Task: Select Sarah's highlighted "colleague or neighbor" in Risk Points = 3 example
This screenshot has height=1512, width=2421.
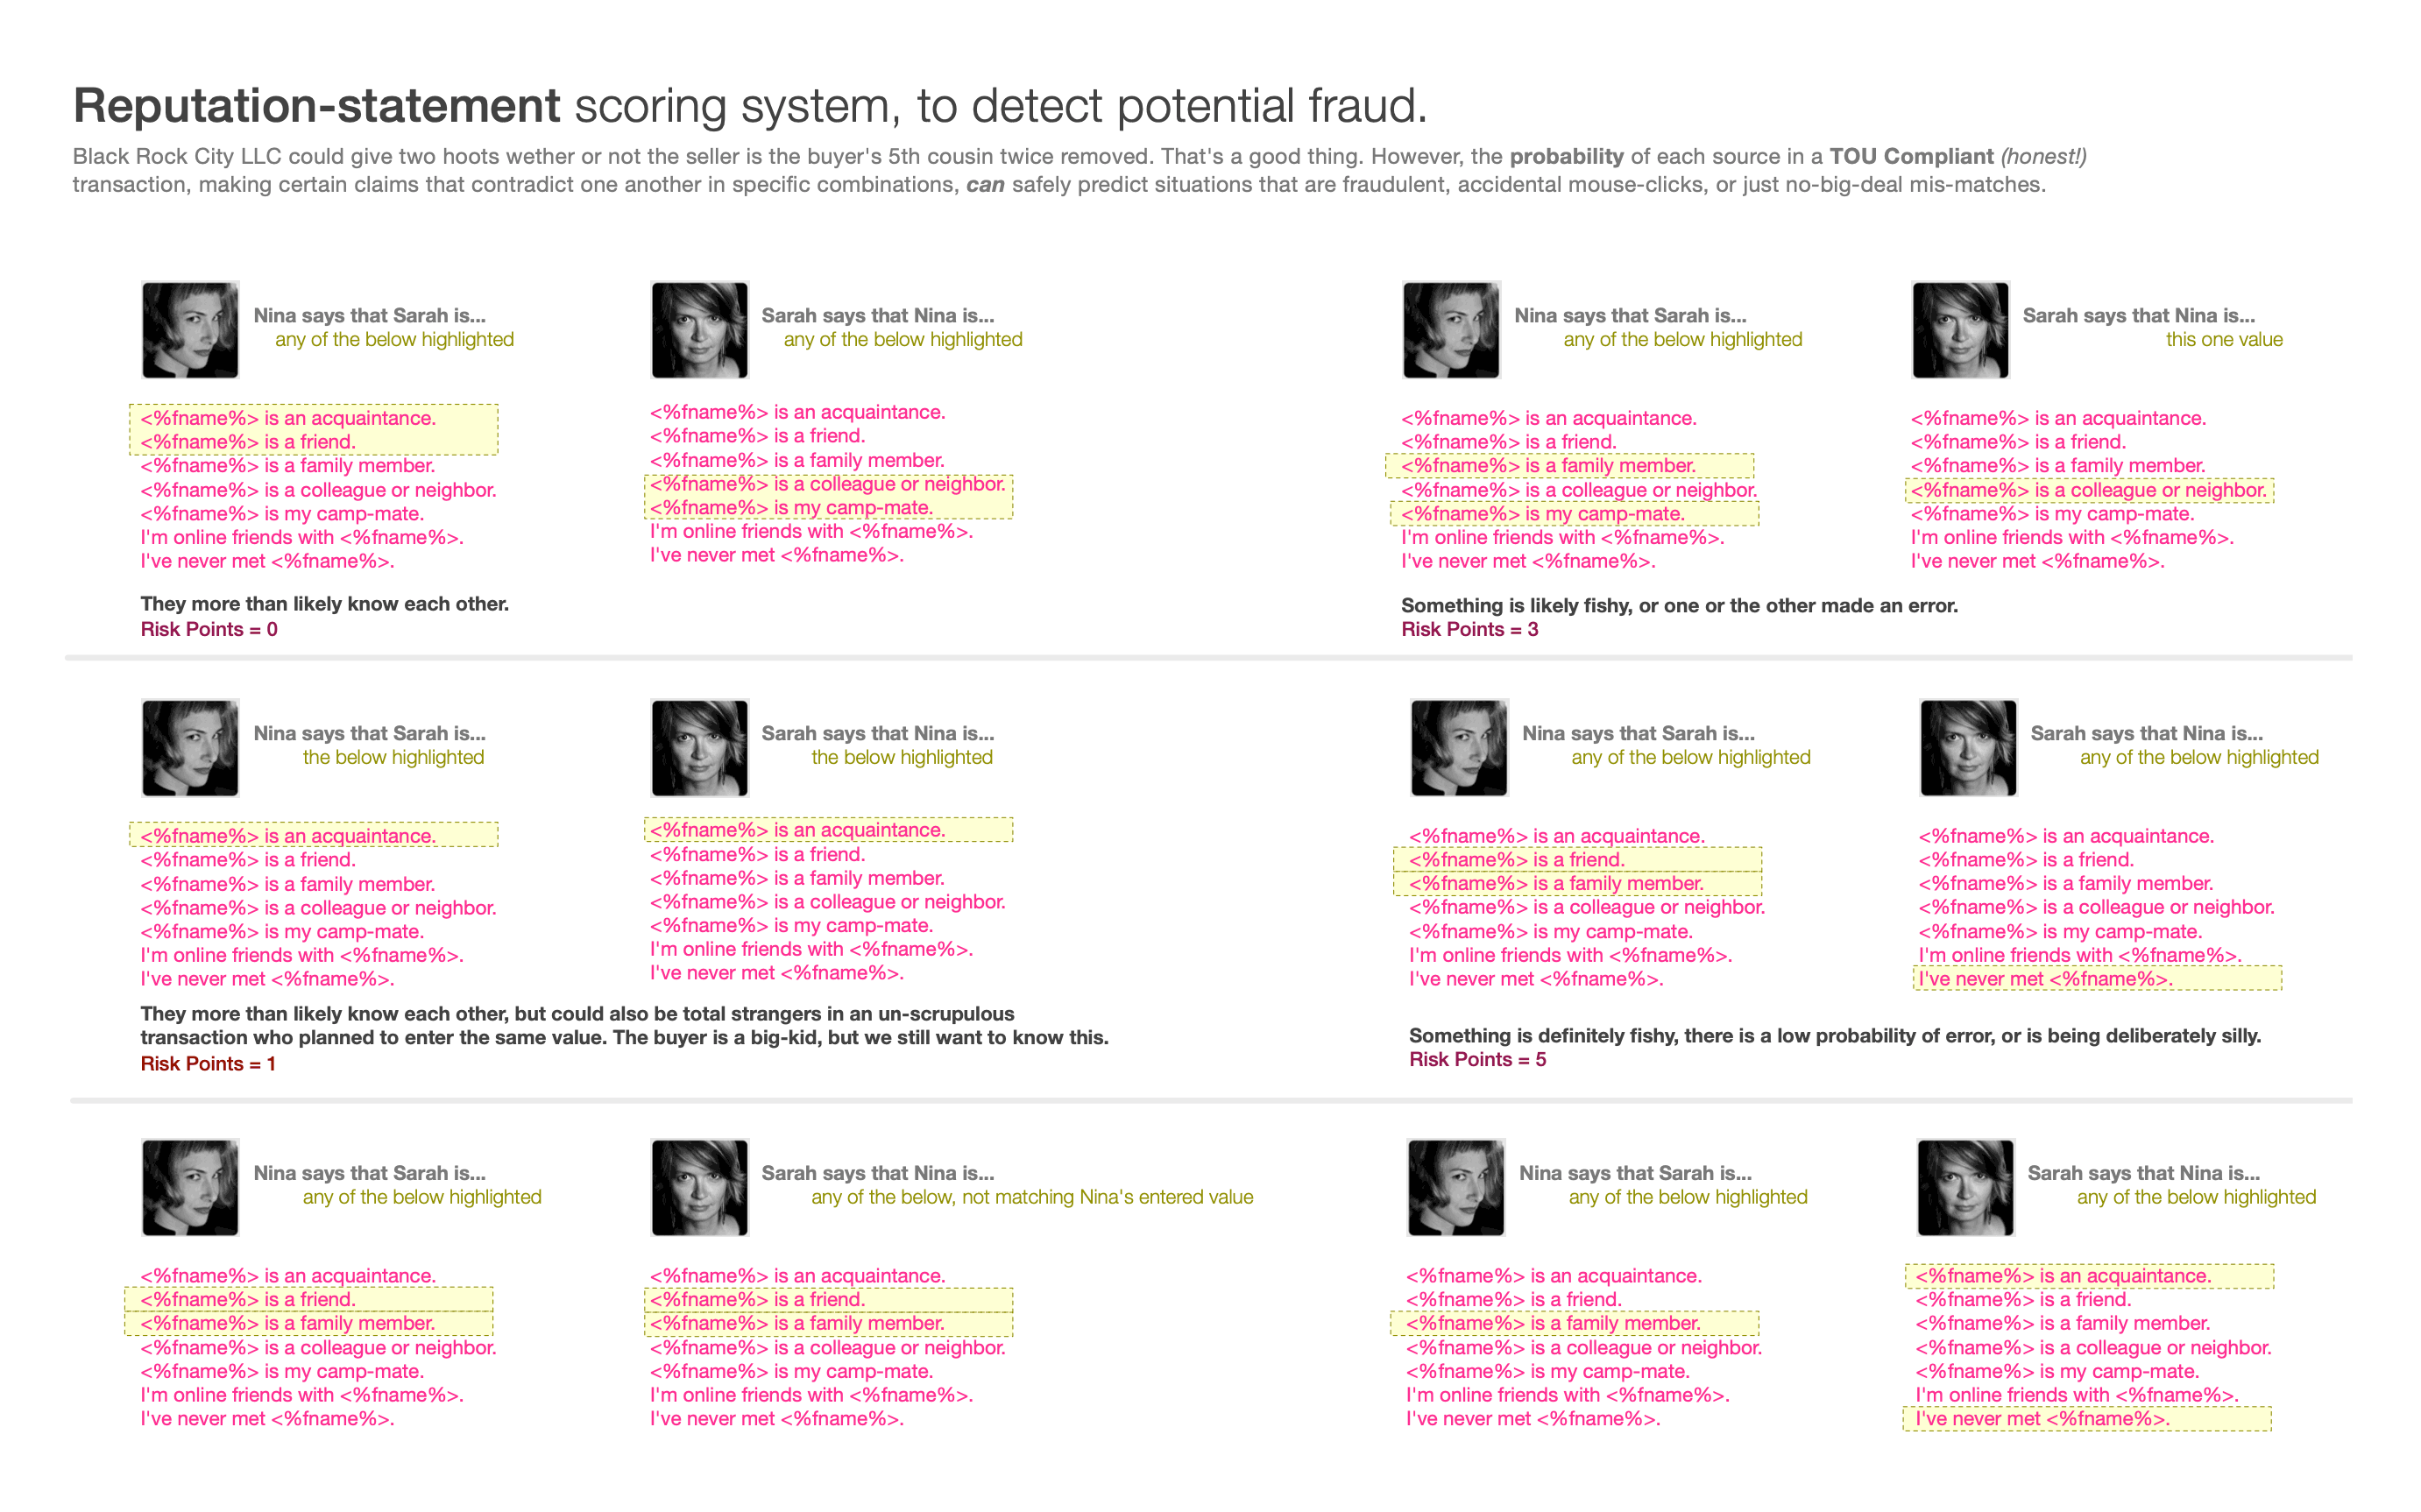Action: click(x=2088, y=490)
